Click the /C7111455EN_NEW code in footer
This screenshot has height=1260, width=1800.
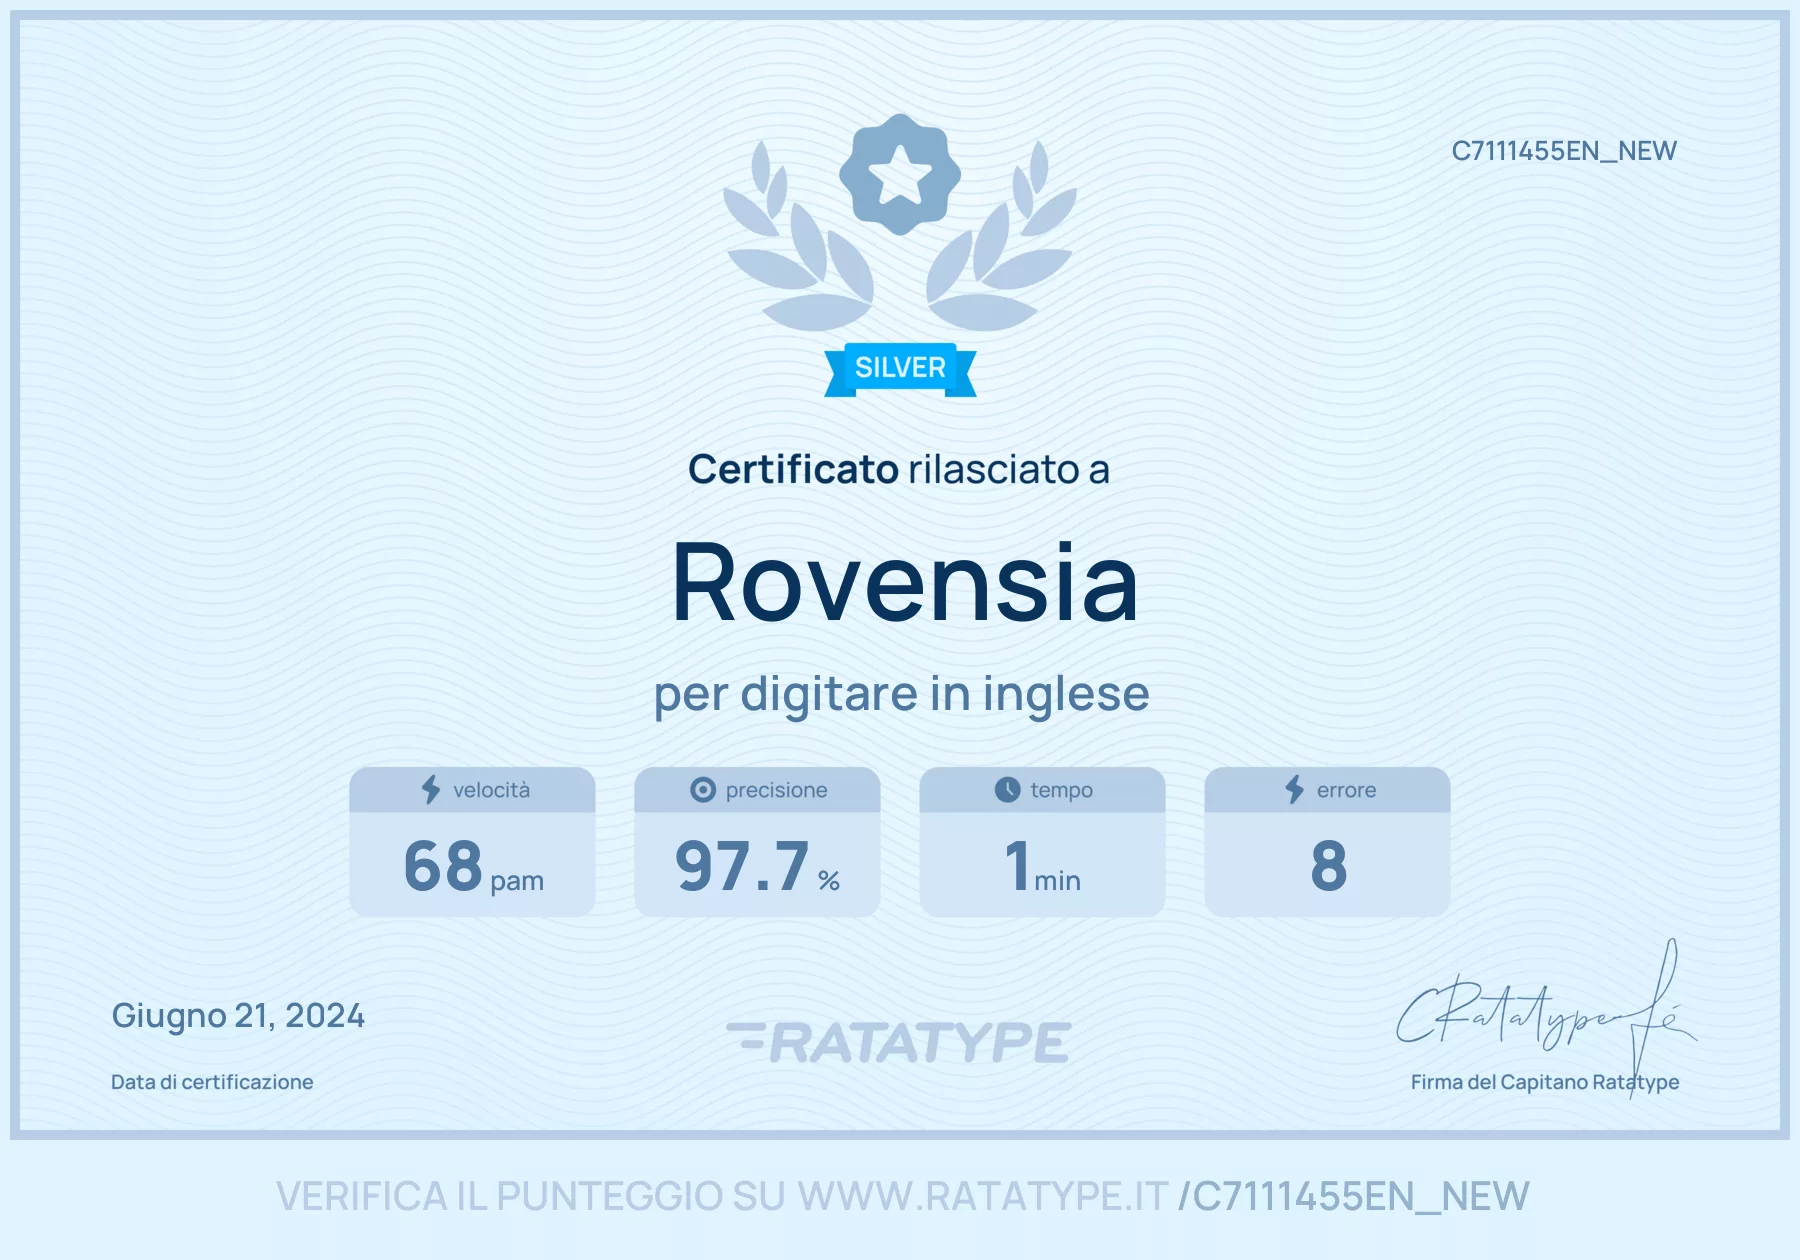point(1354,1197)
